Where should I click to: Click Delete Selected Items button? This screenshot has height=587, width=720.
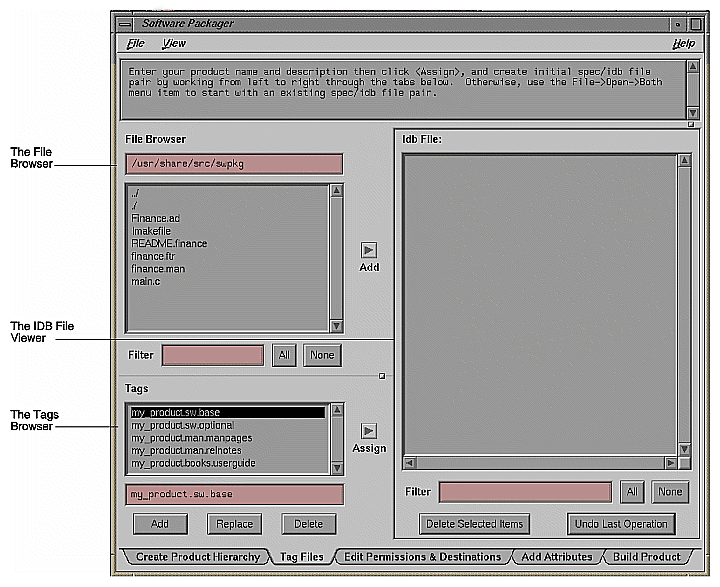point(474,524)
